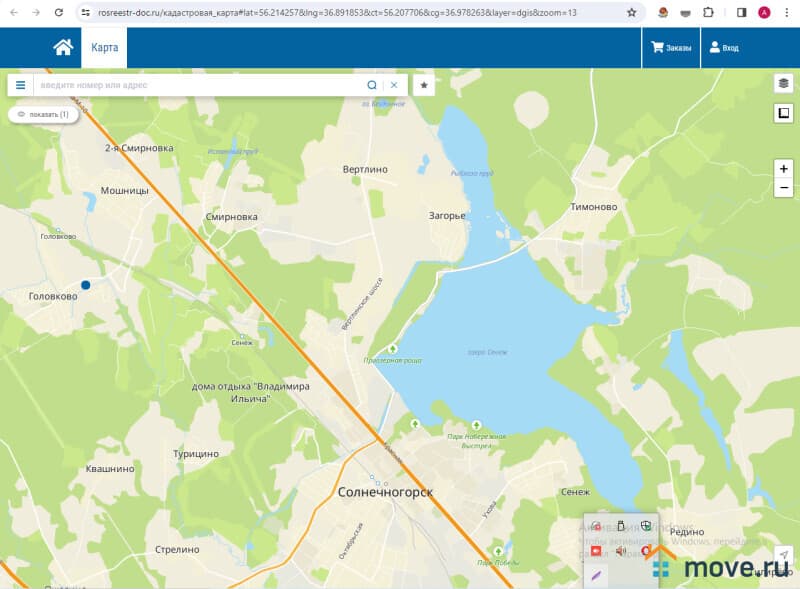Clear the search field with X
The height and width of the screenshot is (589, 800).
tap(394, 85)
